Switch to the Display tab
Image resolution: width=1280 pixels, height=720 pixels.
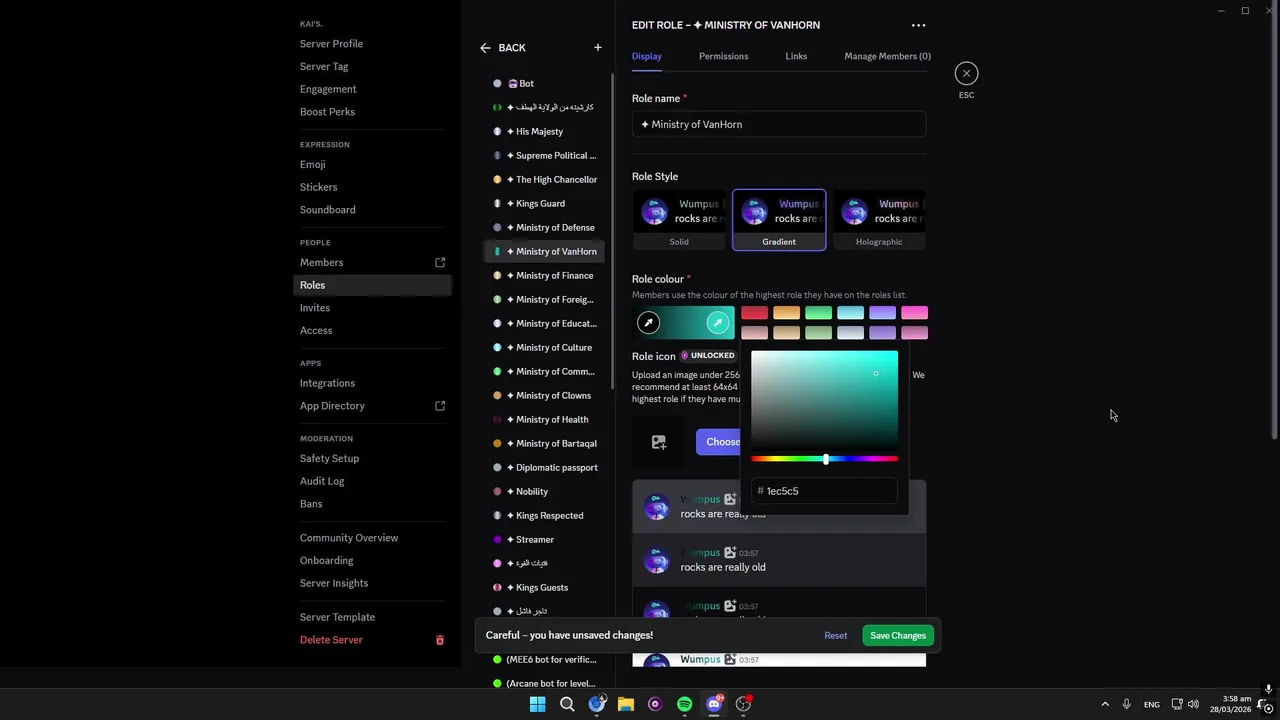647,56
